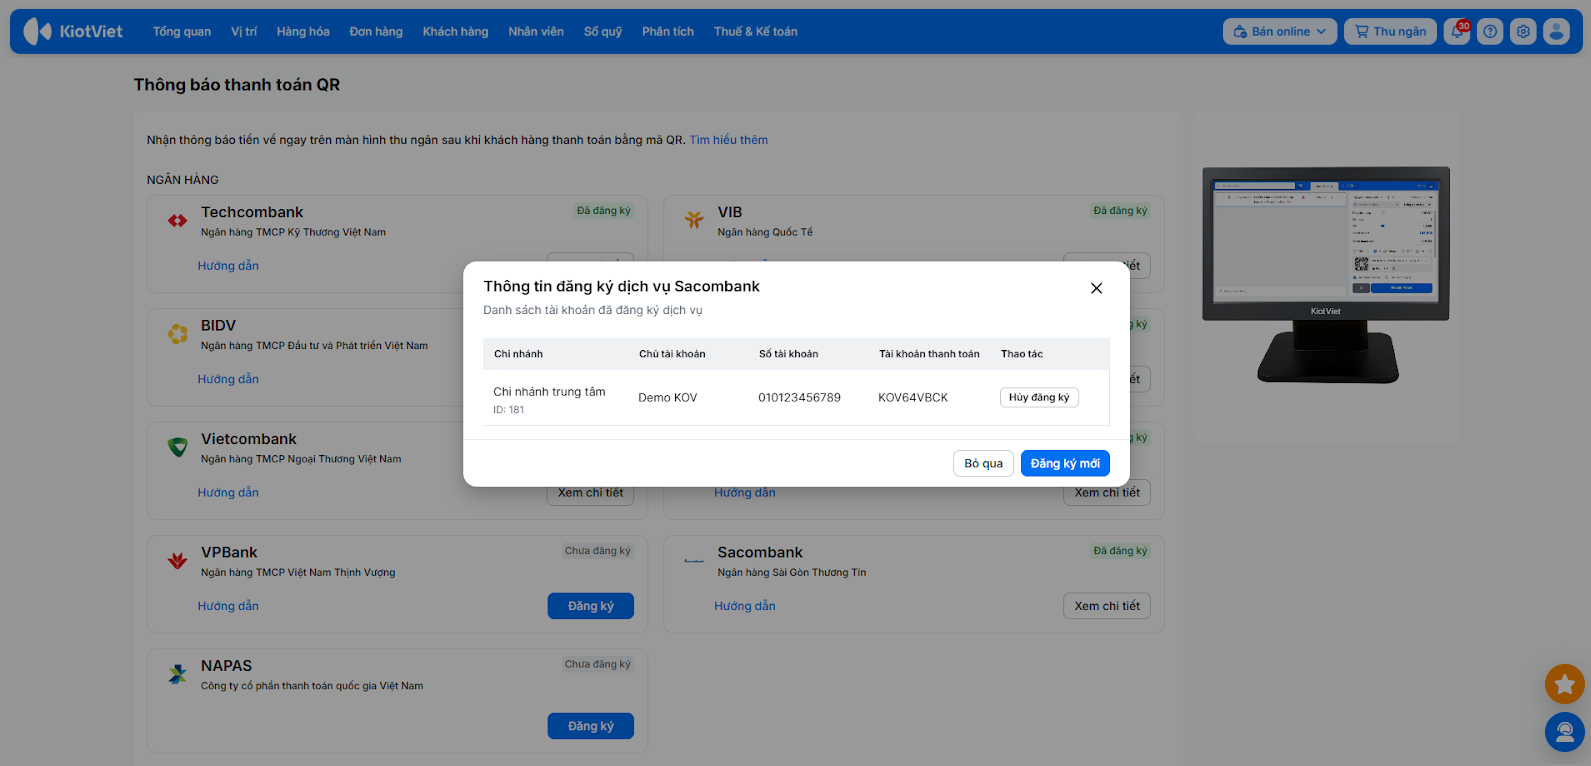Open the settings gear in header

pos(1523,31)
